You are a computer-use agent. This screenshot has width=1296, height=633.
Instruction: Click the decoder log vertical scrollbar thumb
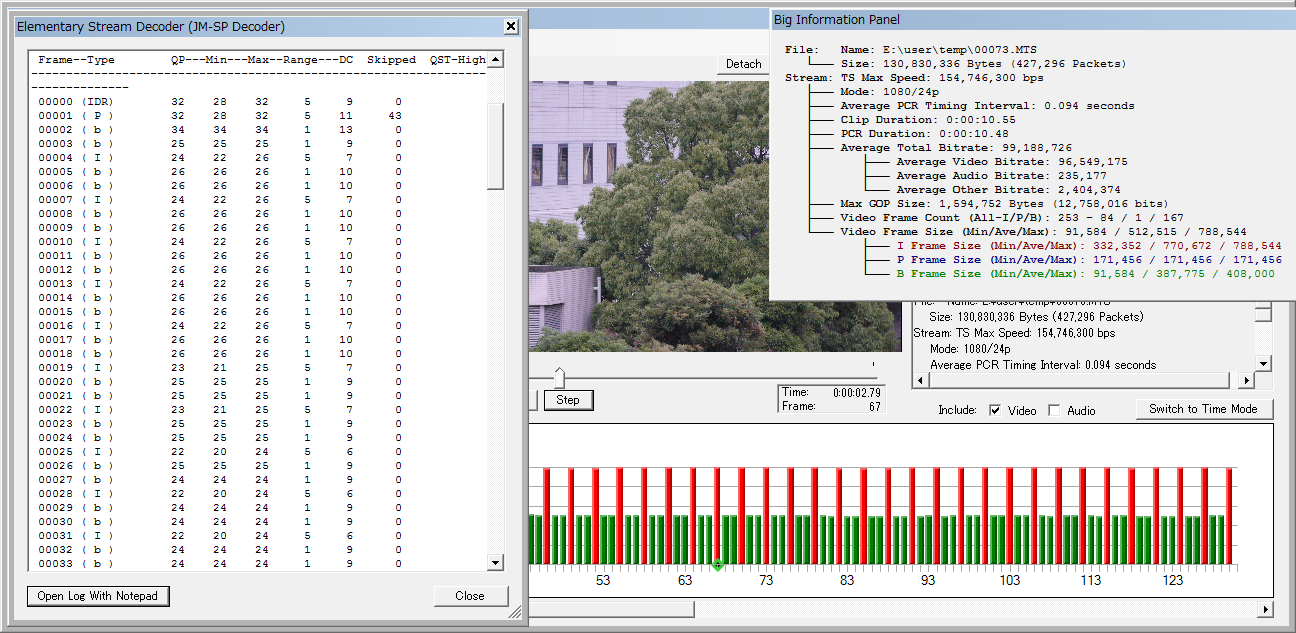coord(495,145)
